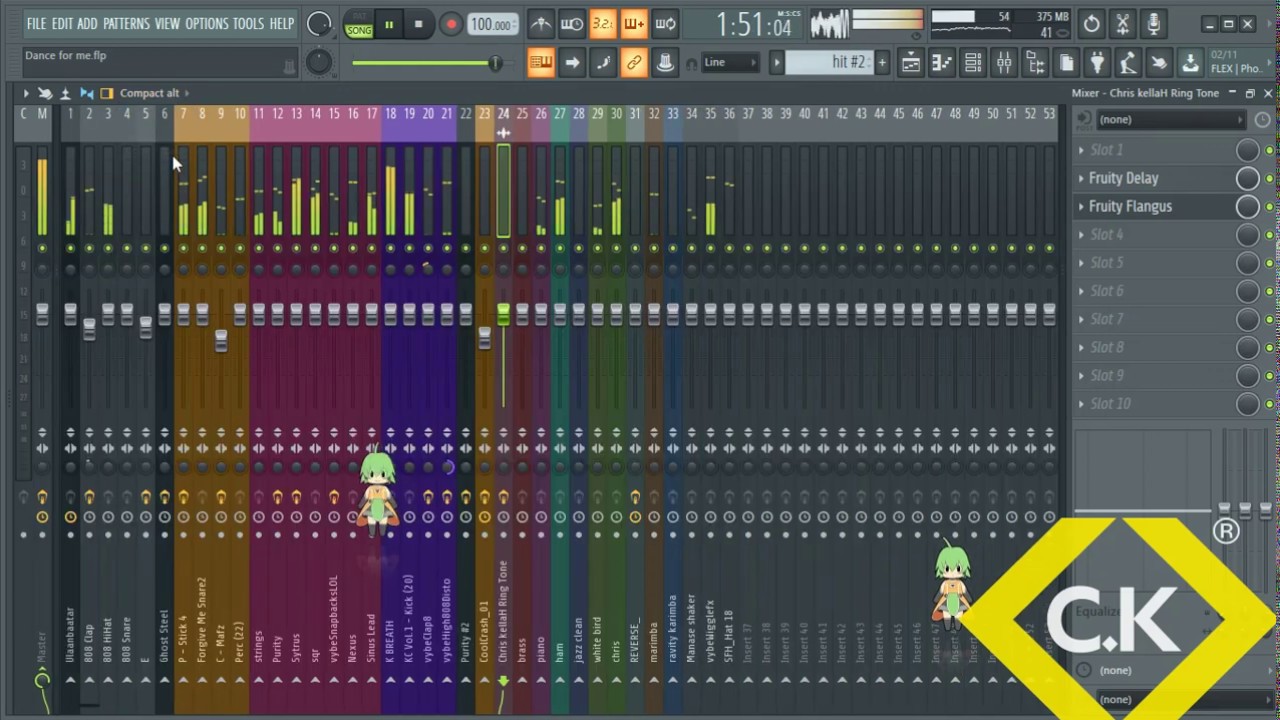Screen dimensions: 1280x720
Task: Open the playlist view icon
Action: pyautogui.click(x=911, y=63)
